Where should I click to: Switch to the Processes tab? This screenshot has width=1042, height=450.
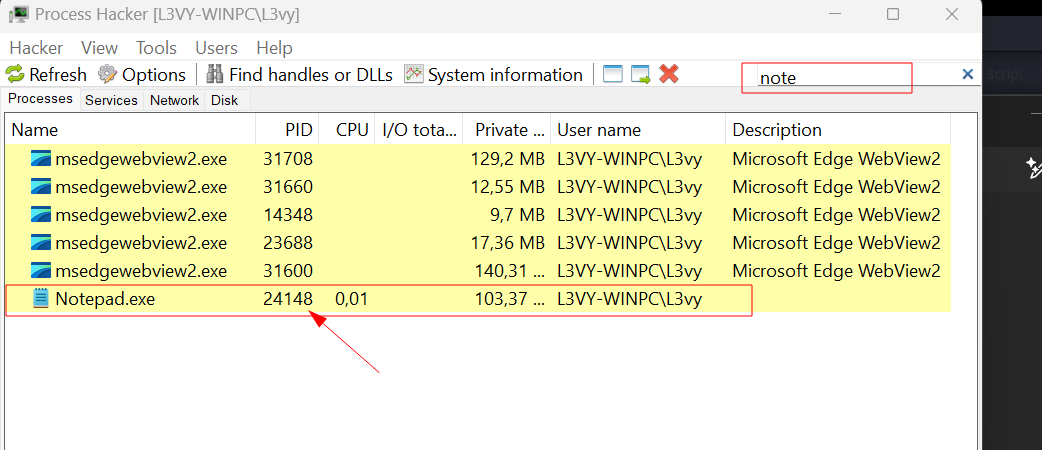pyautogui.click(x=41, y=99)
